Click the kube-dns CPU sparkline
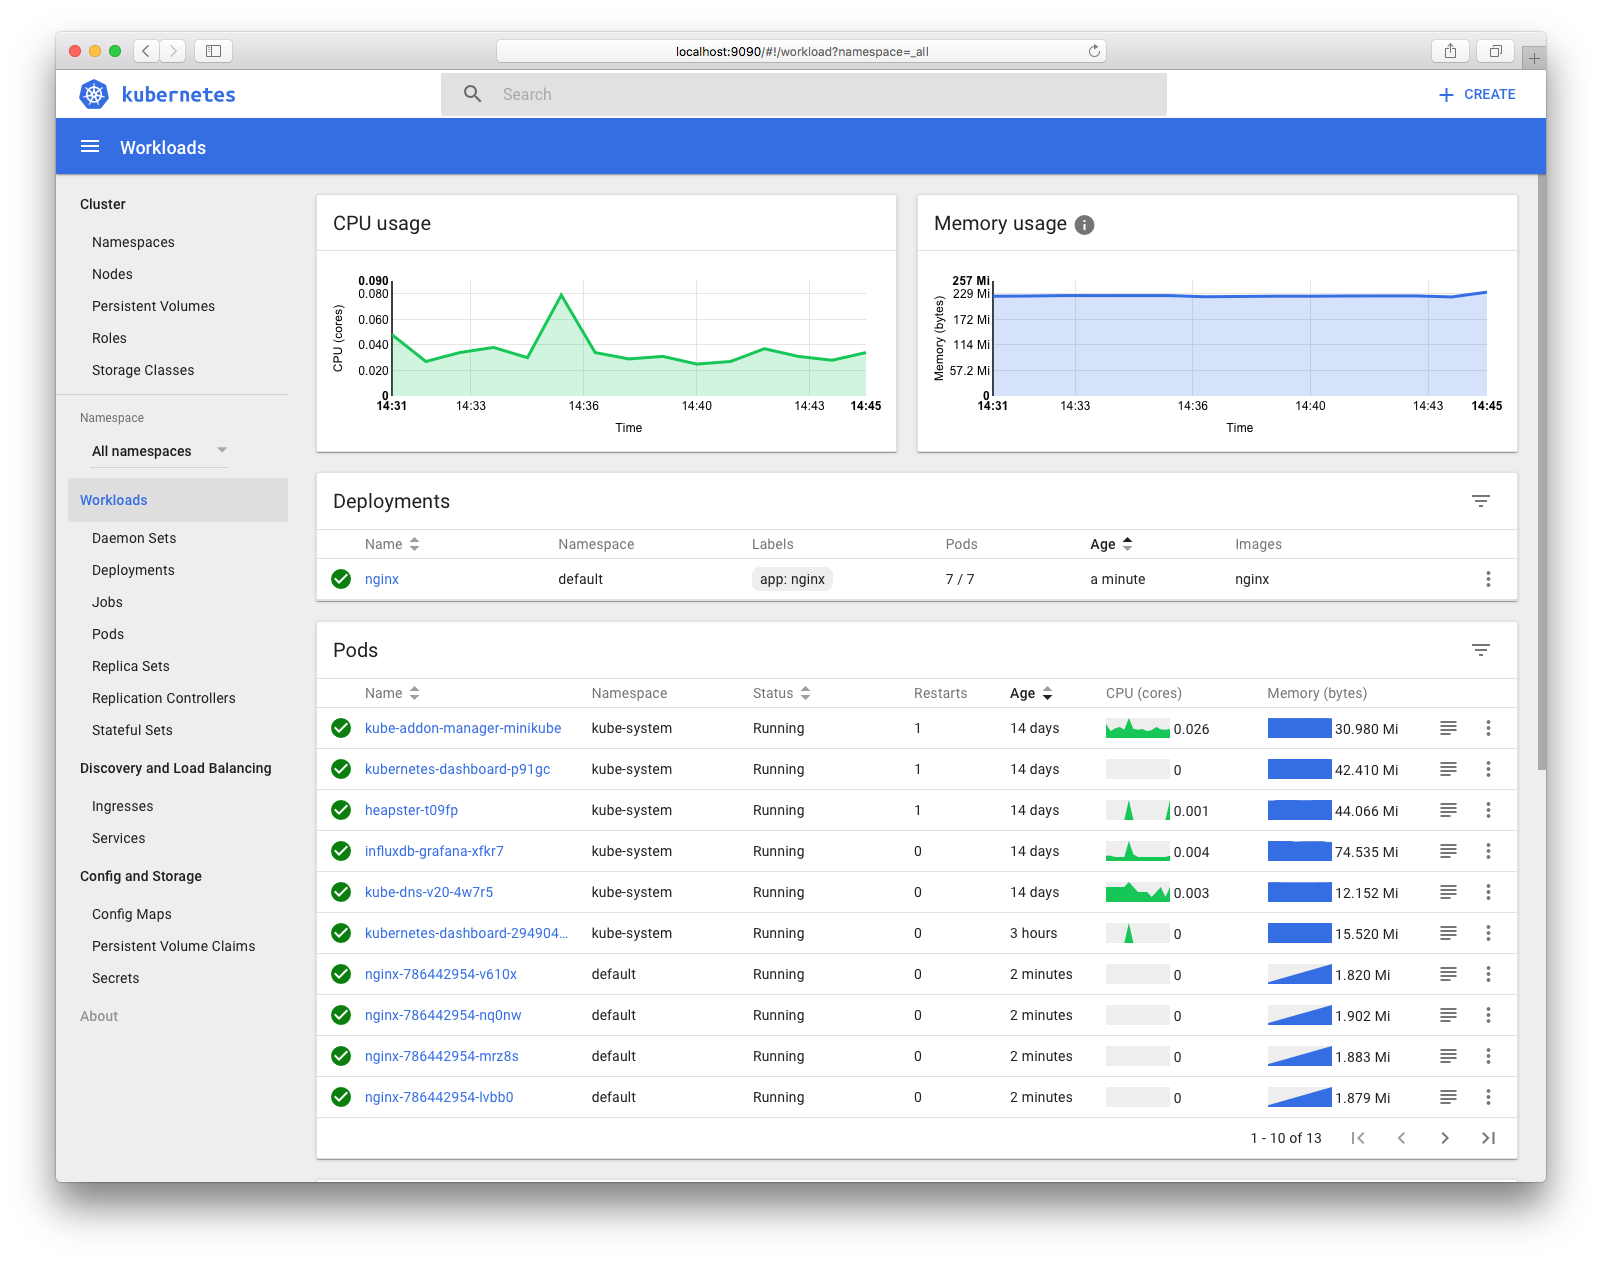The height and width of the screenshot is (1262, 1602). click(x=1137, y=892)
